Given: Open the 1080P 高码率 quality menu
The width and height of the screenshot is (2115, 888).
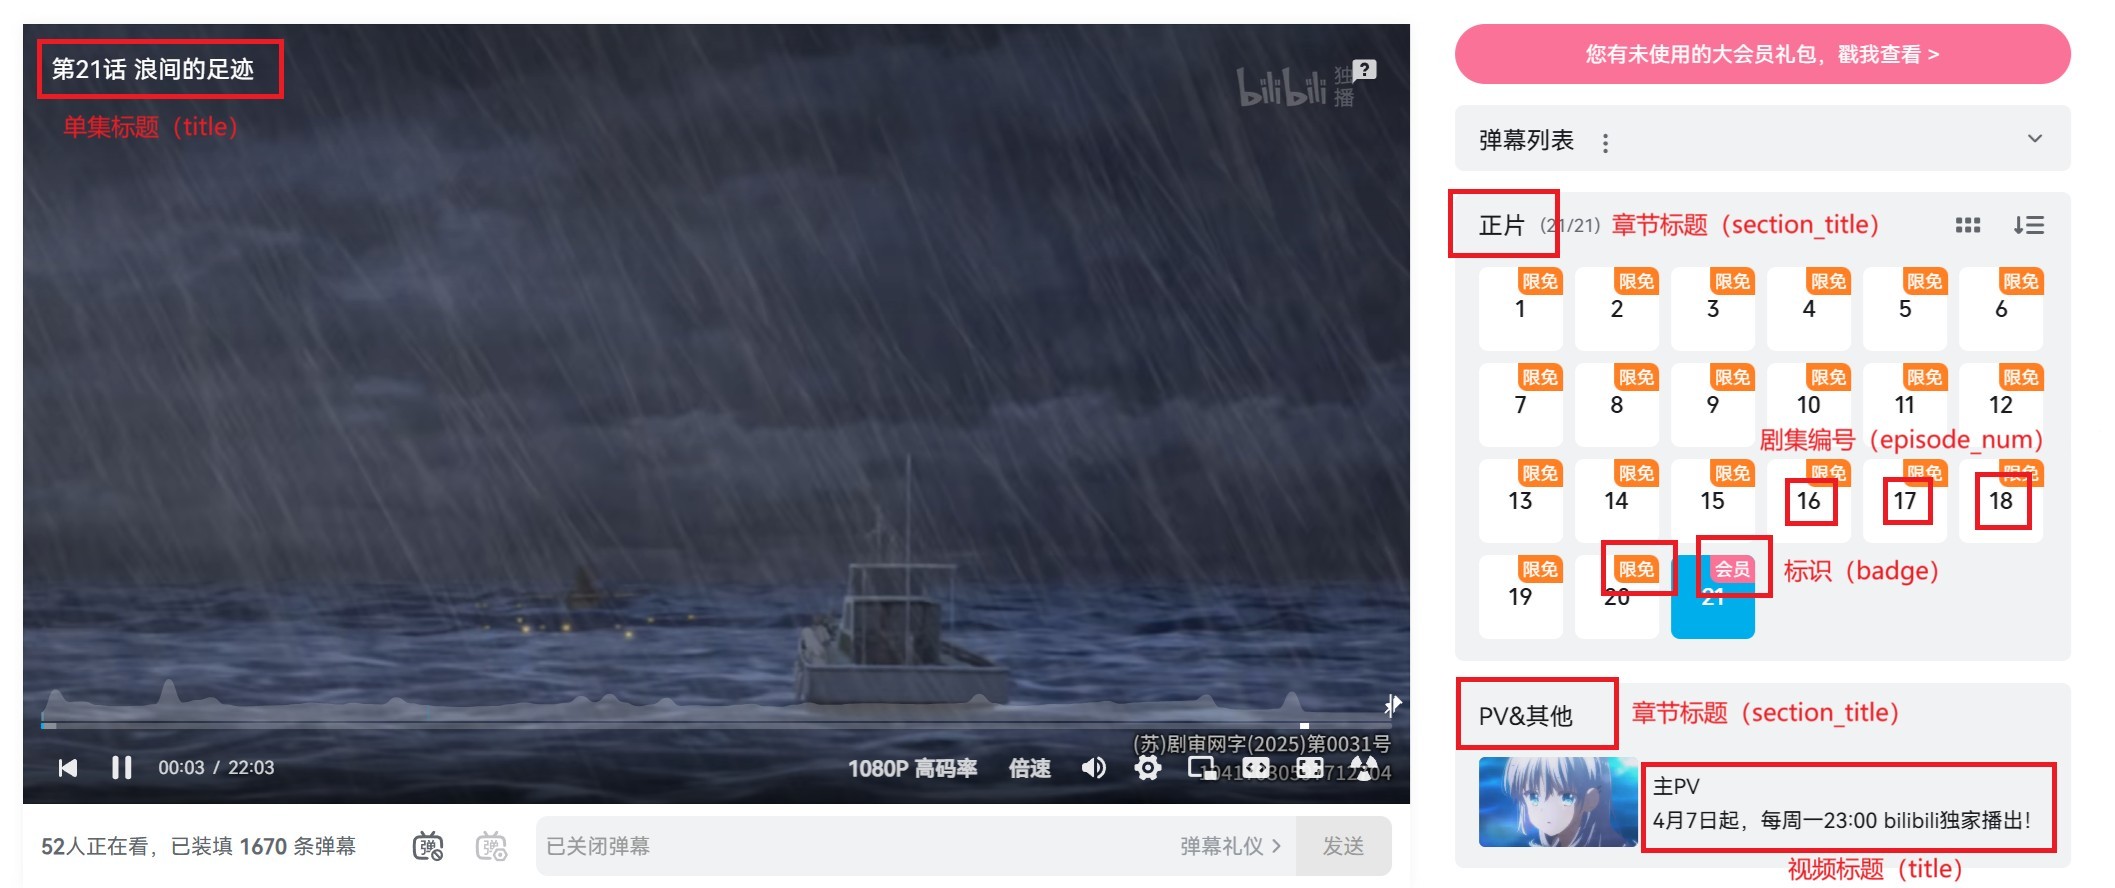Looking at the screenshot, I should point(912,768).
